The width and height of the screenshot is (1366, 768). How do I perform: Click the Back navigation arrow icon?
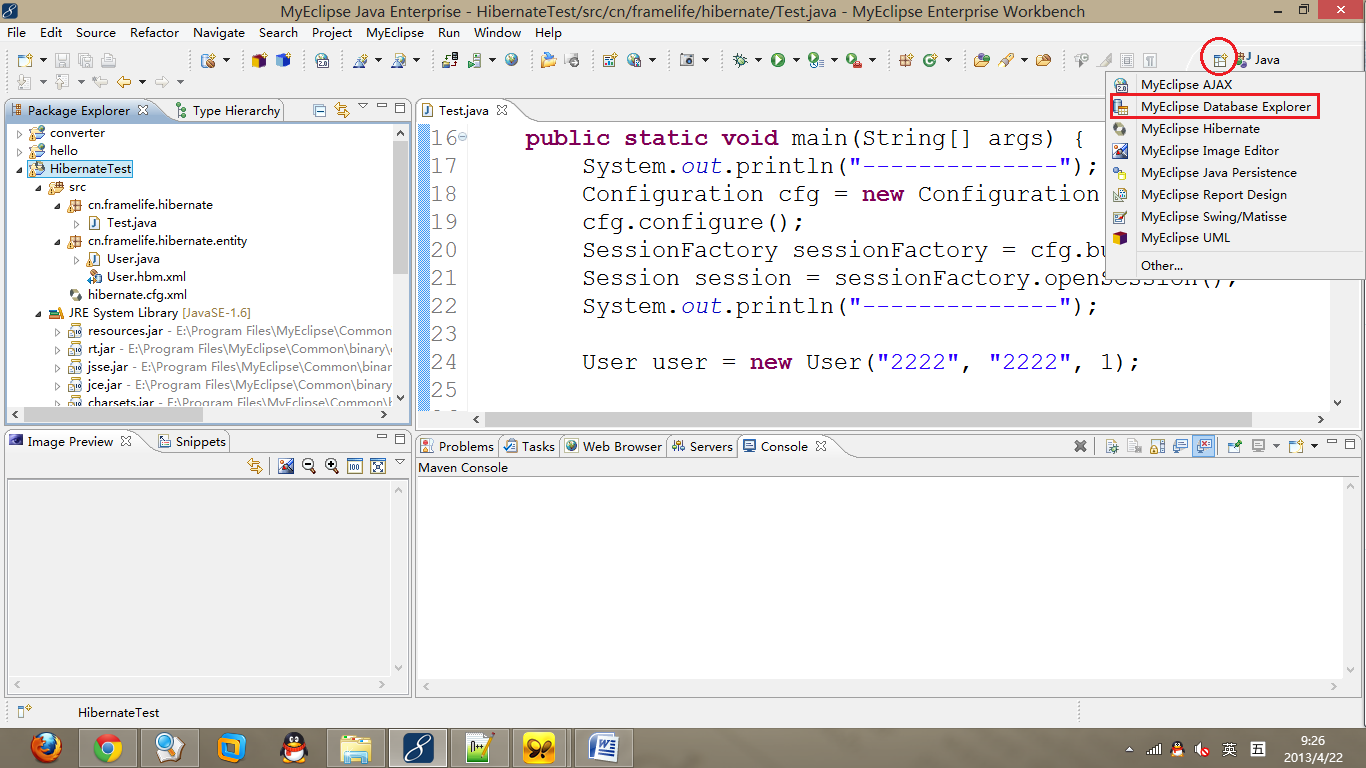(124, 82)
